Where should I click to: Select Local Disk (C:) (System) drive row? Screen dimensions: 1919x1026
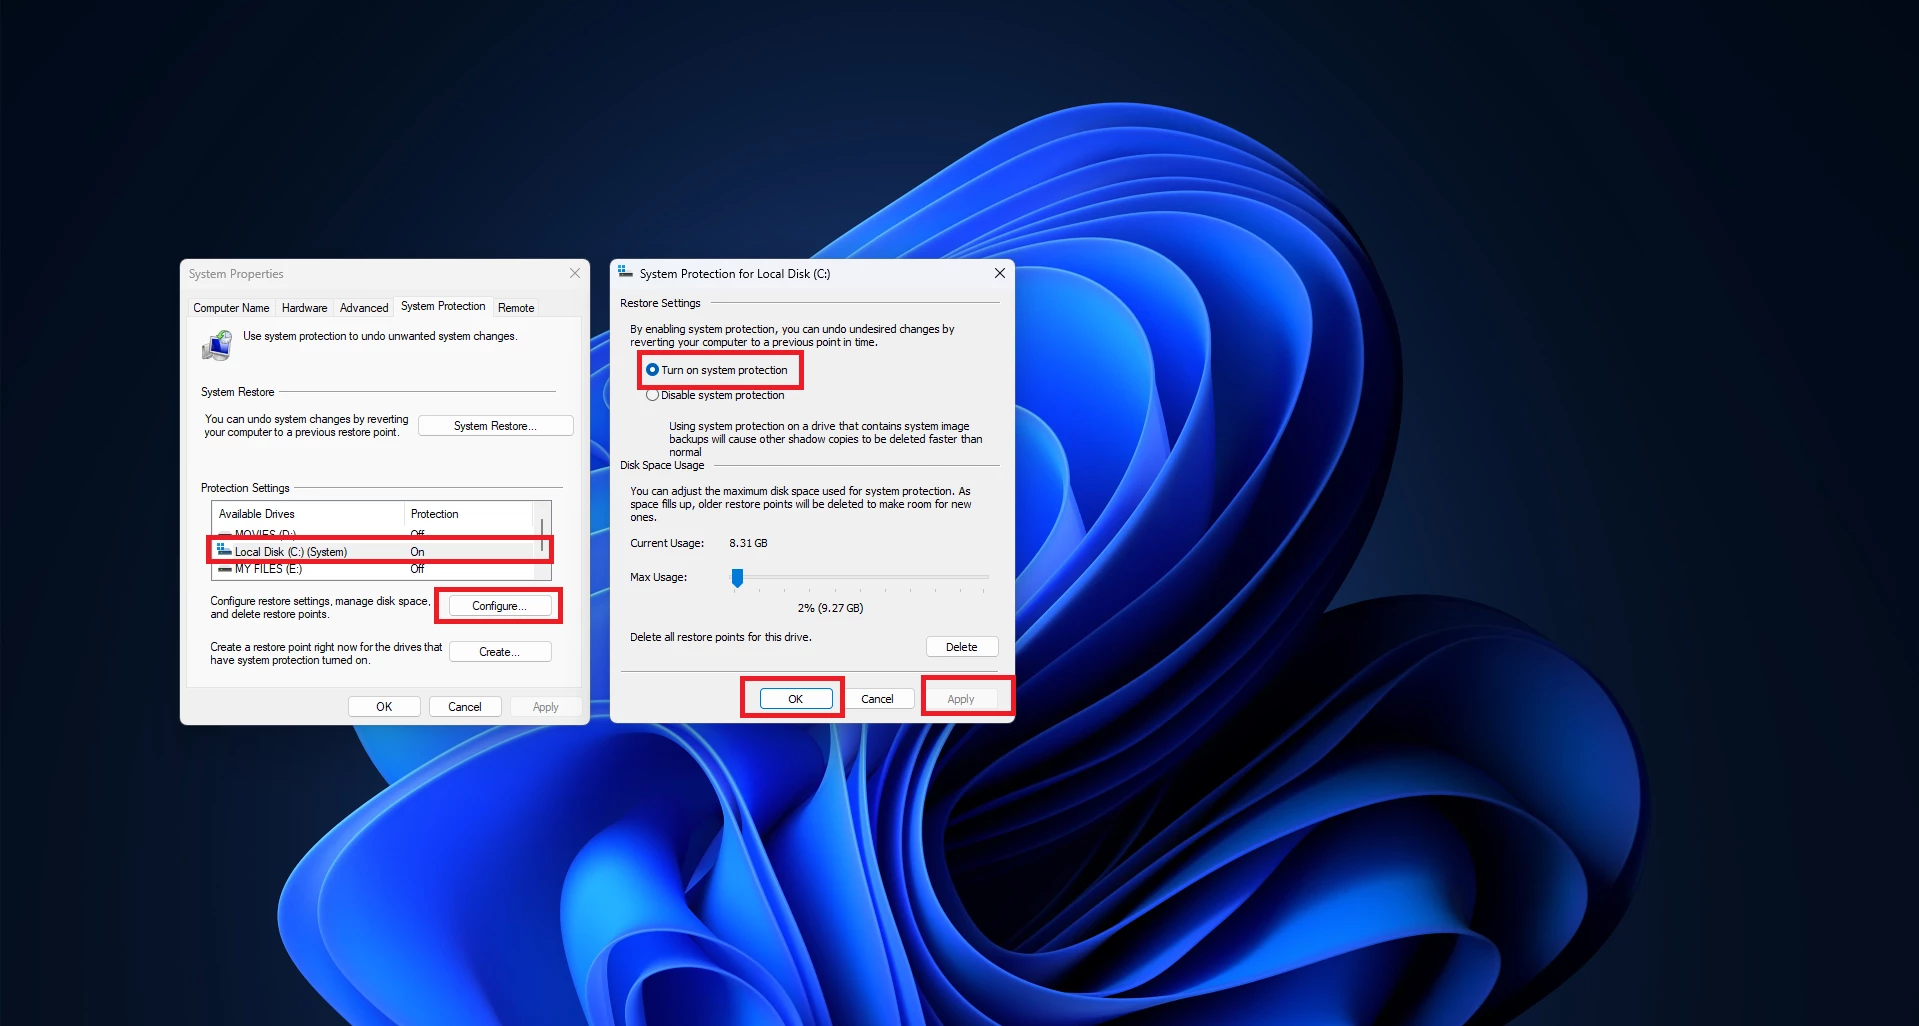click(x=375, y=551)
